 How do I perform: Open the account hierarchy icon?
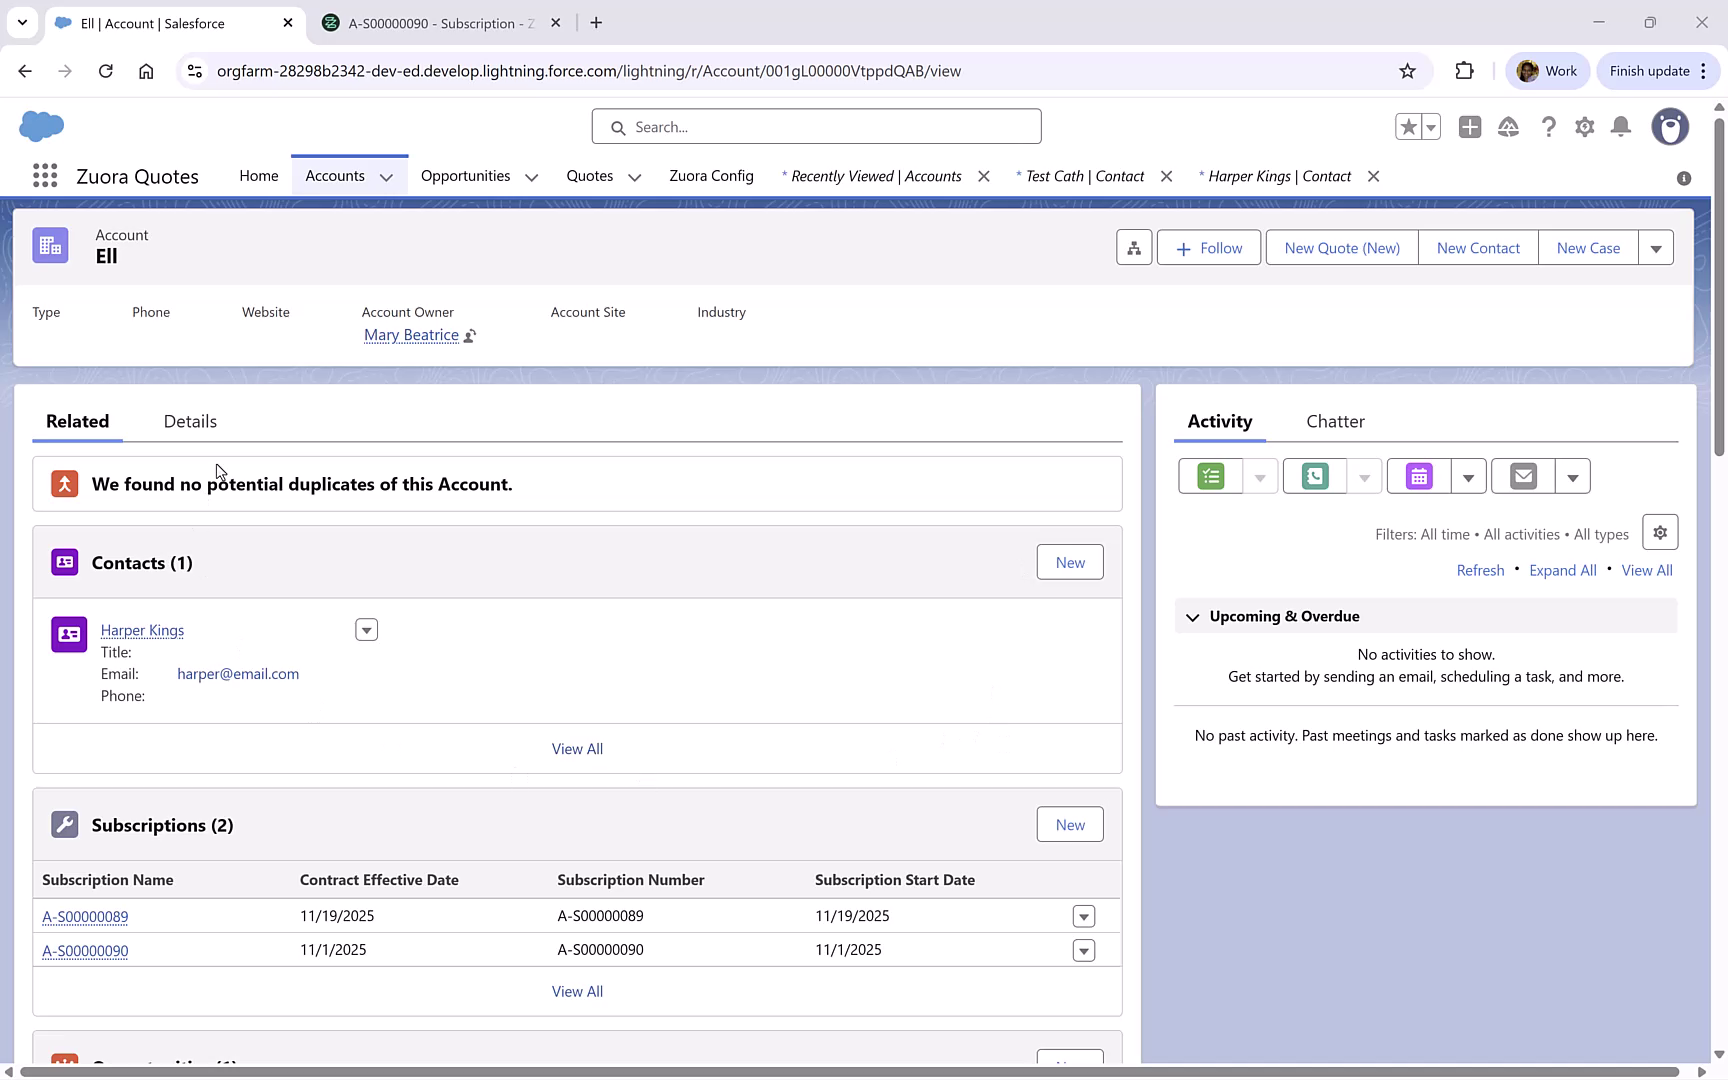tap(1133, 247)
